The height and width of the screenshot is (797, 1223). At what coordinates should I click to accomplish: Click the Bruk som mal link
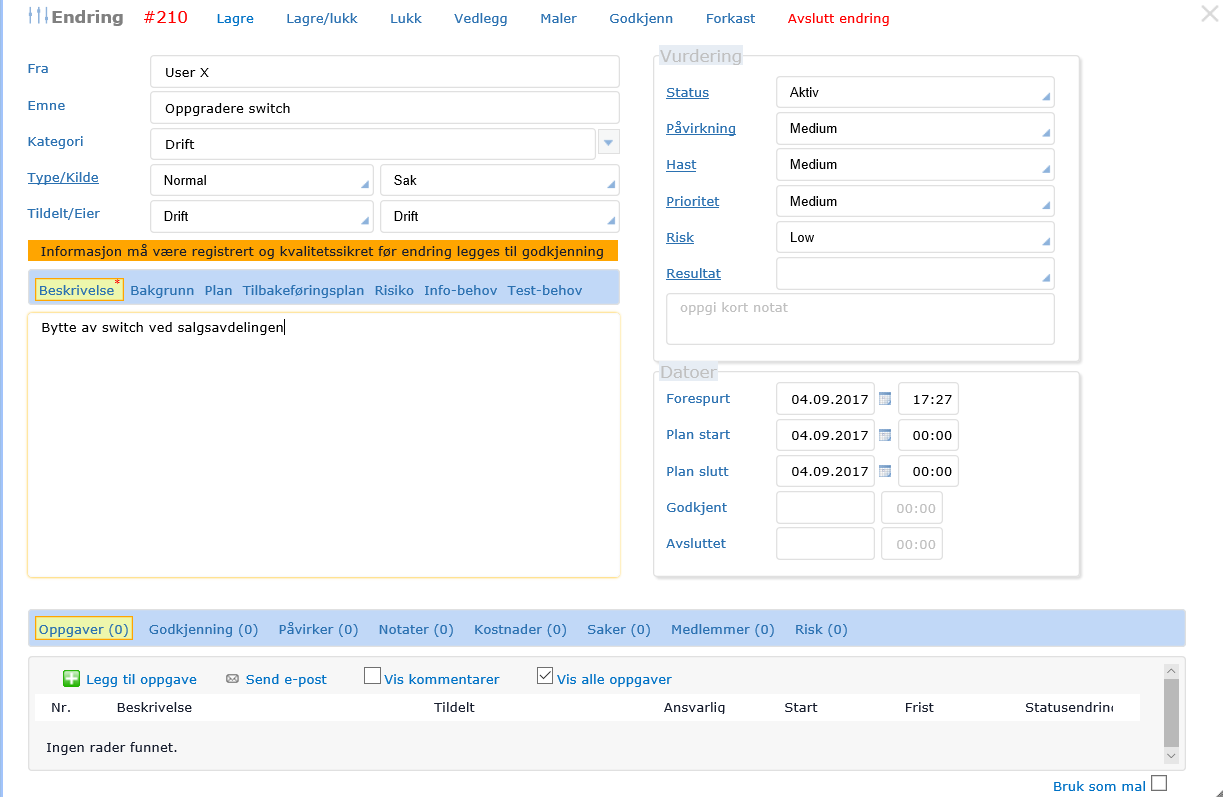(1099, 786)
